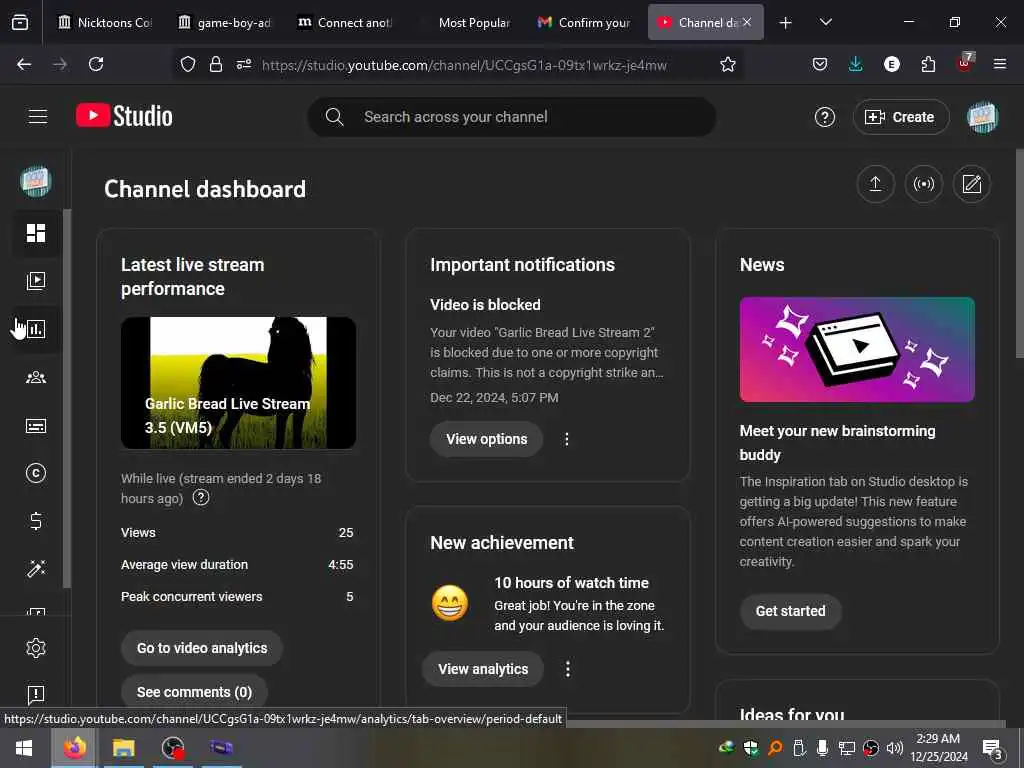1024x768 pixels.
Task: Open the Garlic Bread Live Stream thumbnail
Action: pyautogui.click(x=238, y=383)
